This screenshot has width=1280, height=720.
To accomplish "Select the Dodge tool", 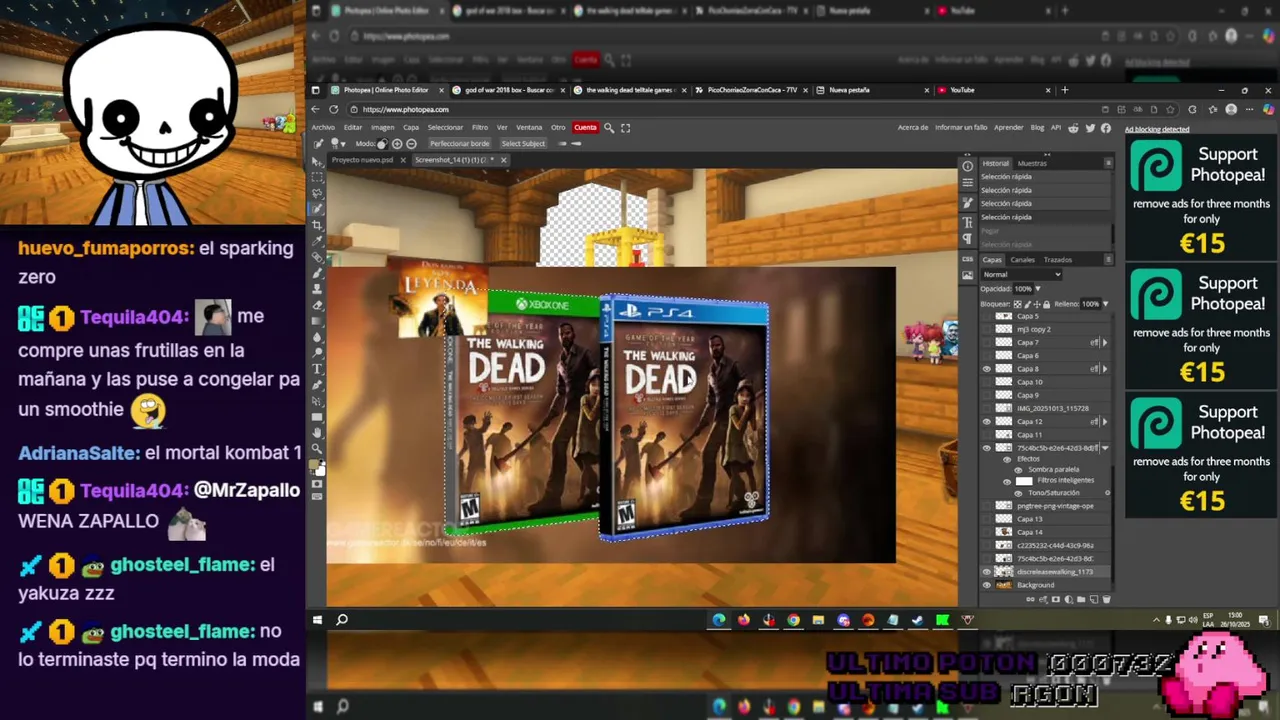I will [317, 353].
